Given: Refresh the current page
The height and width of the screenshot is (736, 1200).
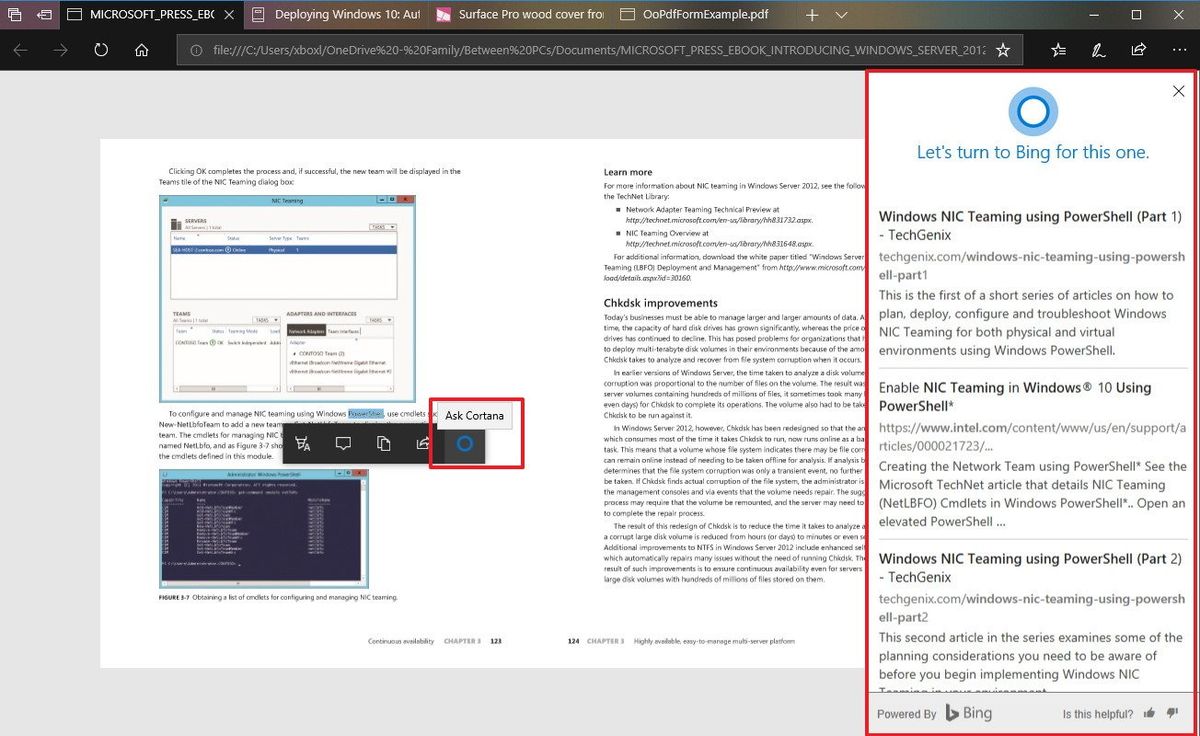Looking at the screenshot, I should pyautogui.click(x=101, y=48).
